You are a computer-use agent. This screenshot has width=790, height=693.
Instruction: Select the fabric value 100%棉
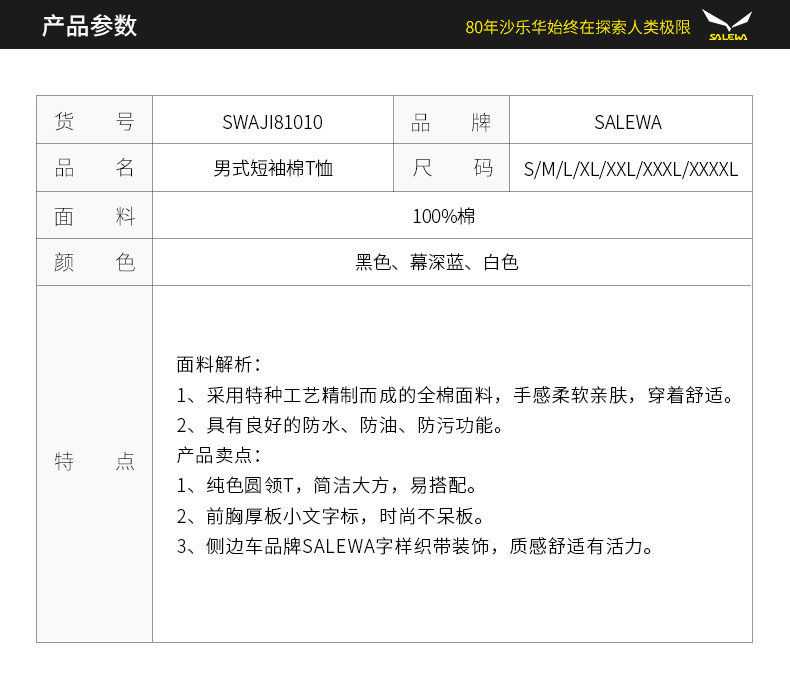click(443, 216)
